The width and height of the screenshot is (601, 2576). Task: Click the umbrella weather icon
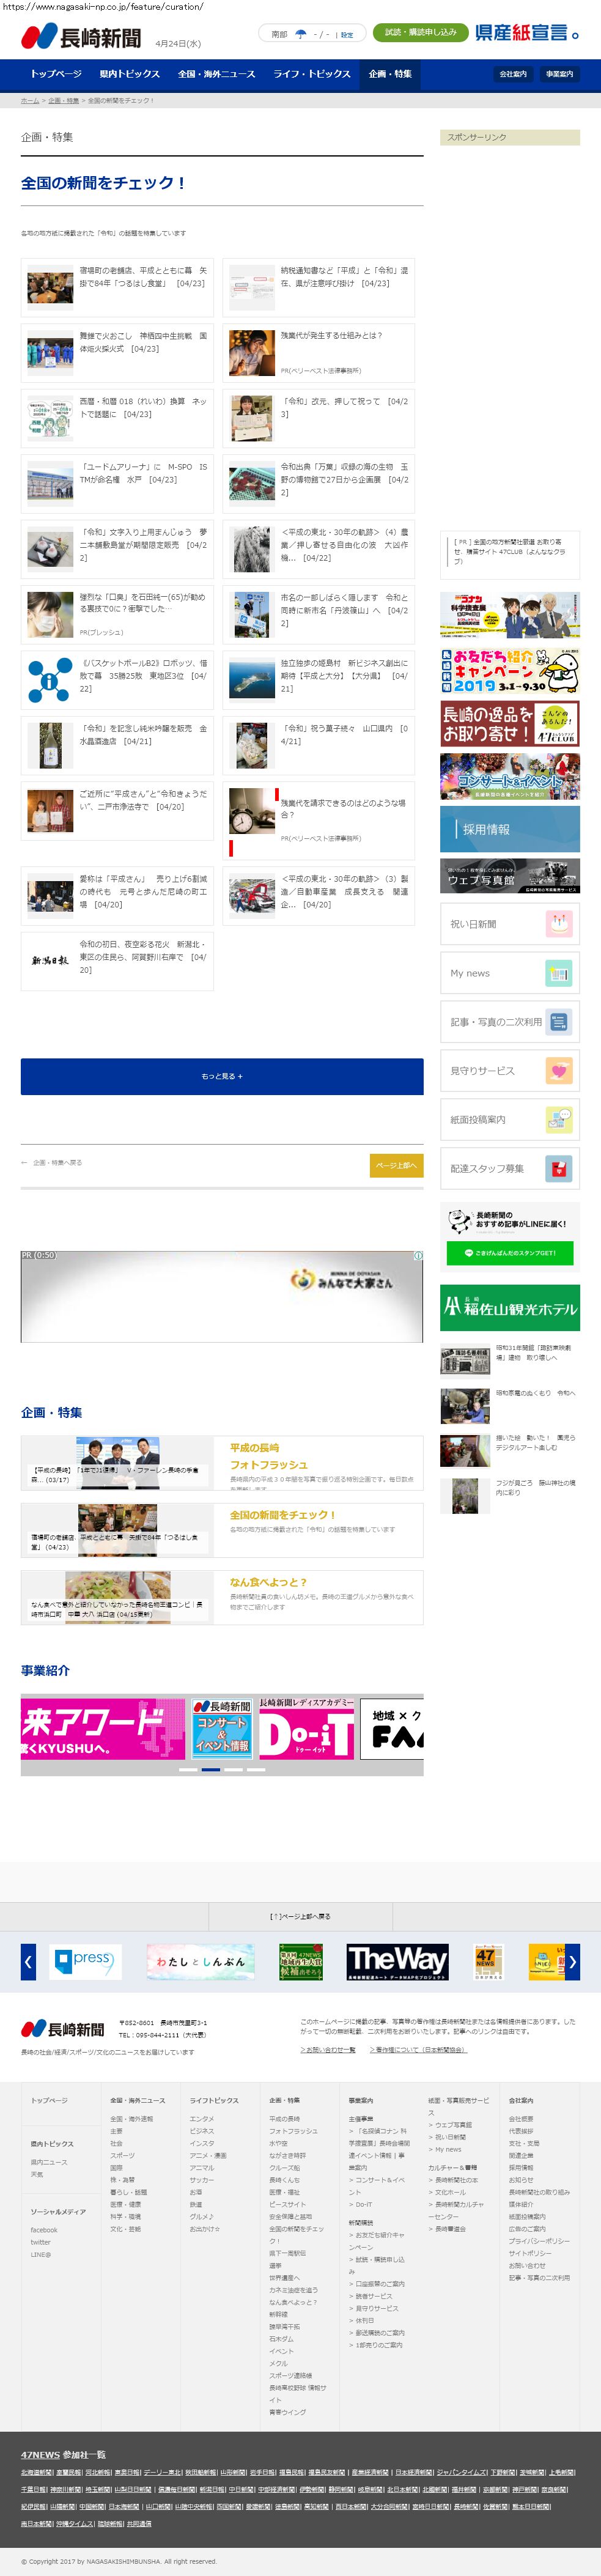[x=301, y=34]
